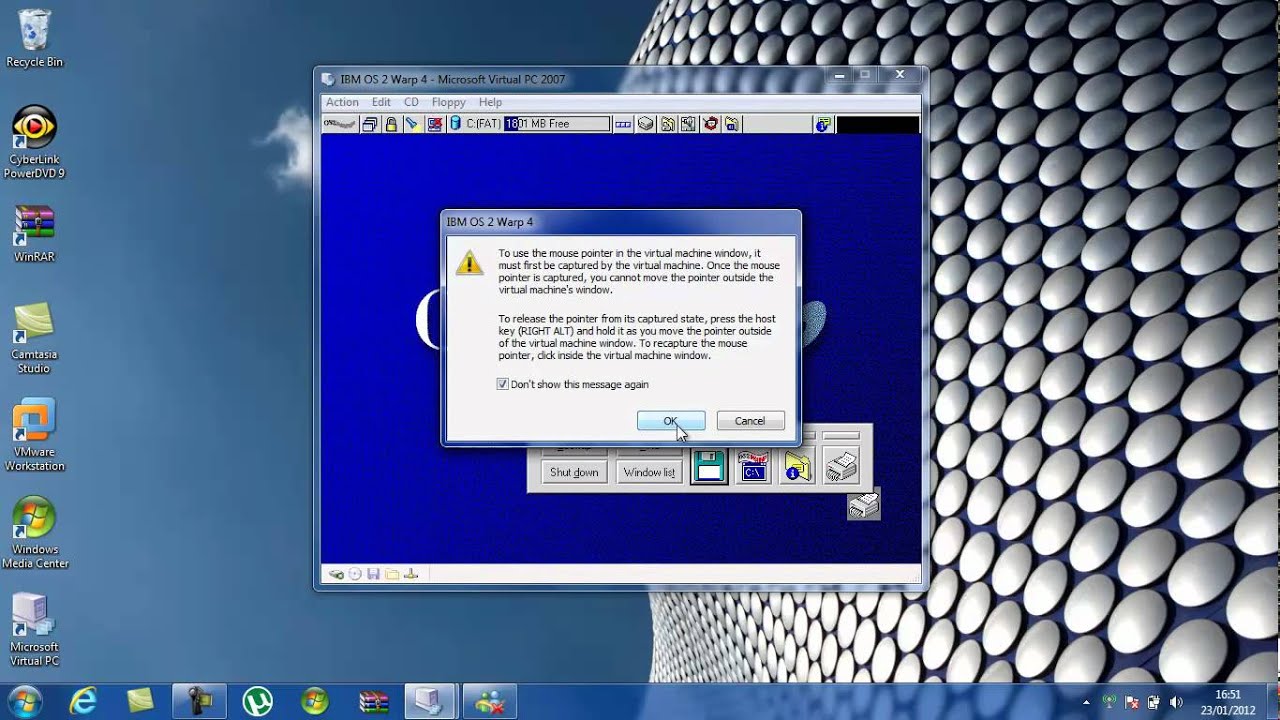Open the printer icon on LaunchPad

pyautogui.click(x=841, y=467)
